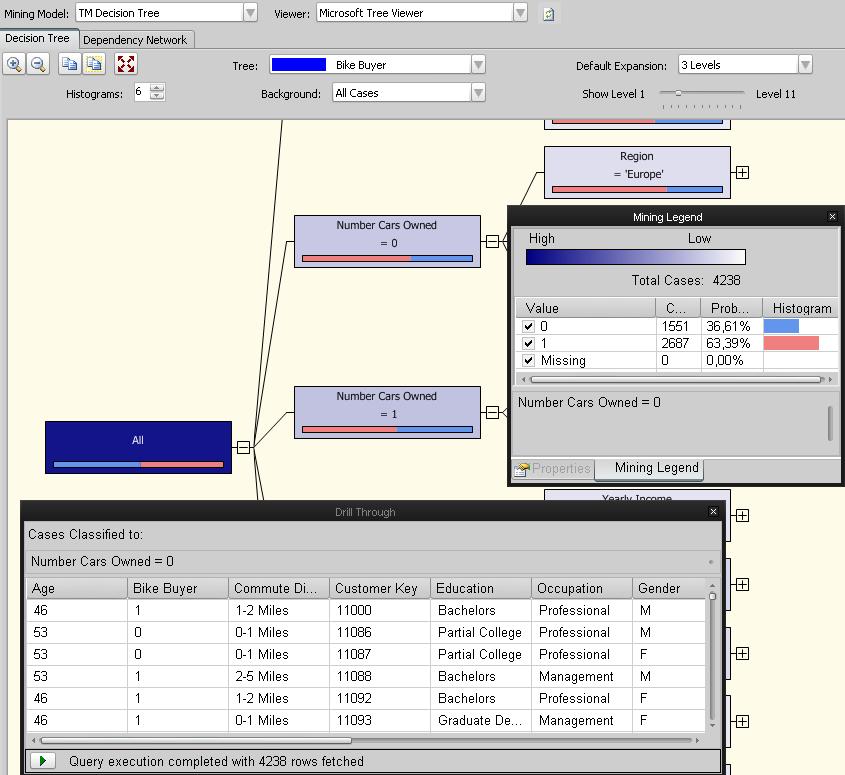Click the Size to Fit icon
This screenshot has width=845, height=775.
(126, 64)
